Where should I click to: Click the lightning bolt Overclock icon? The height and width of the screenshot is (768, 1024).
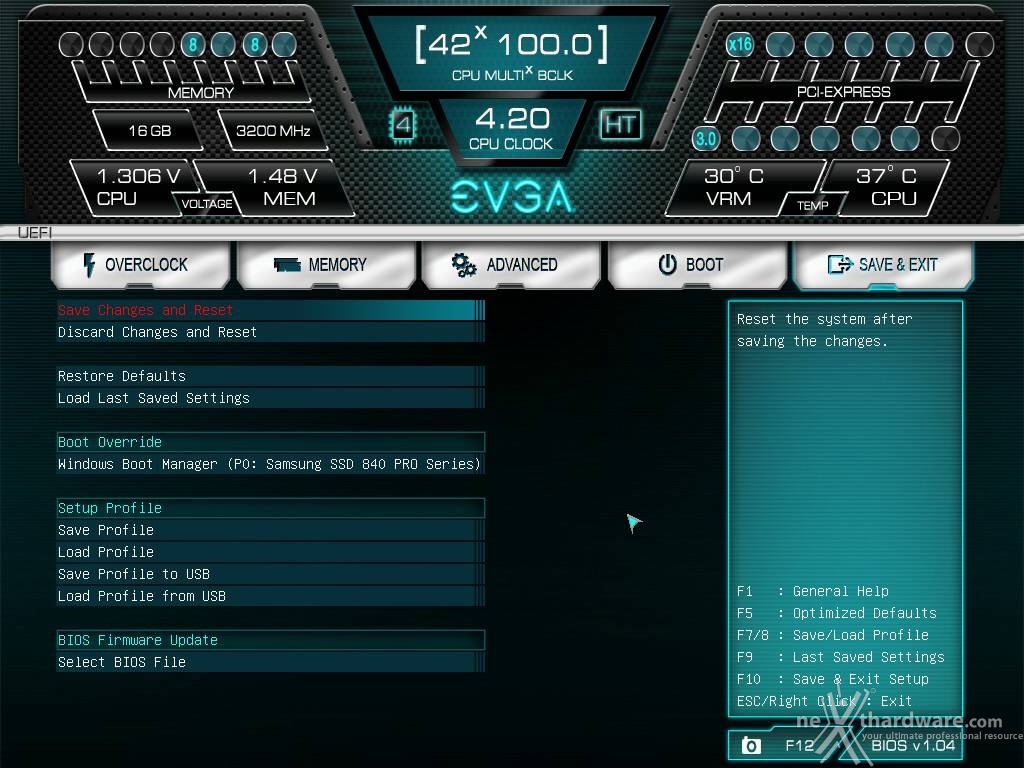click(x=89, y=264)
